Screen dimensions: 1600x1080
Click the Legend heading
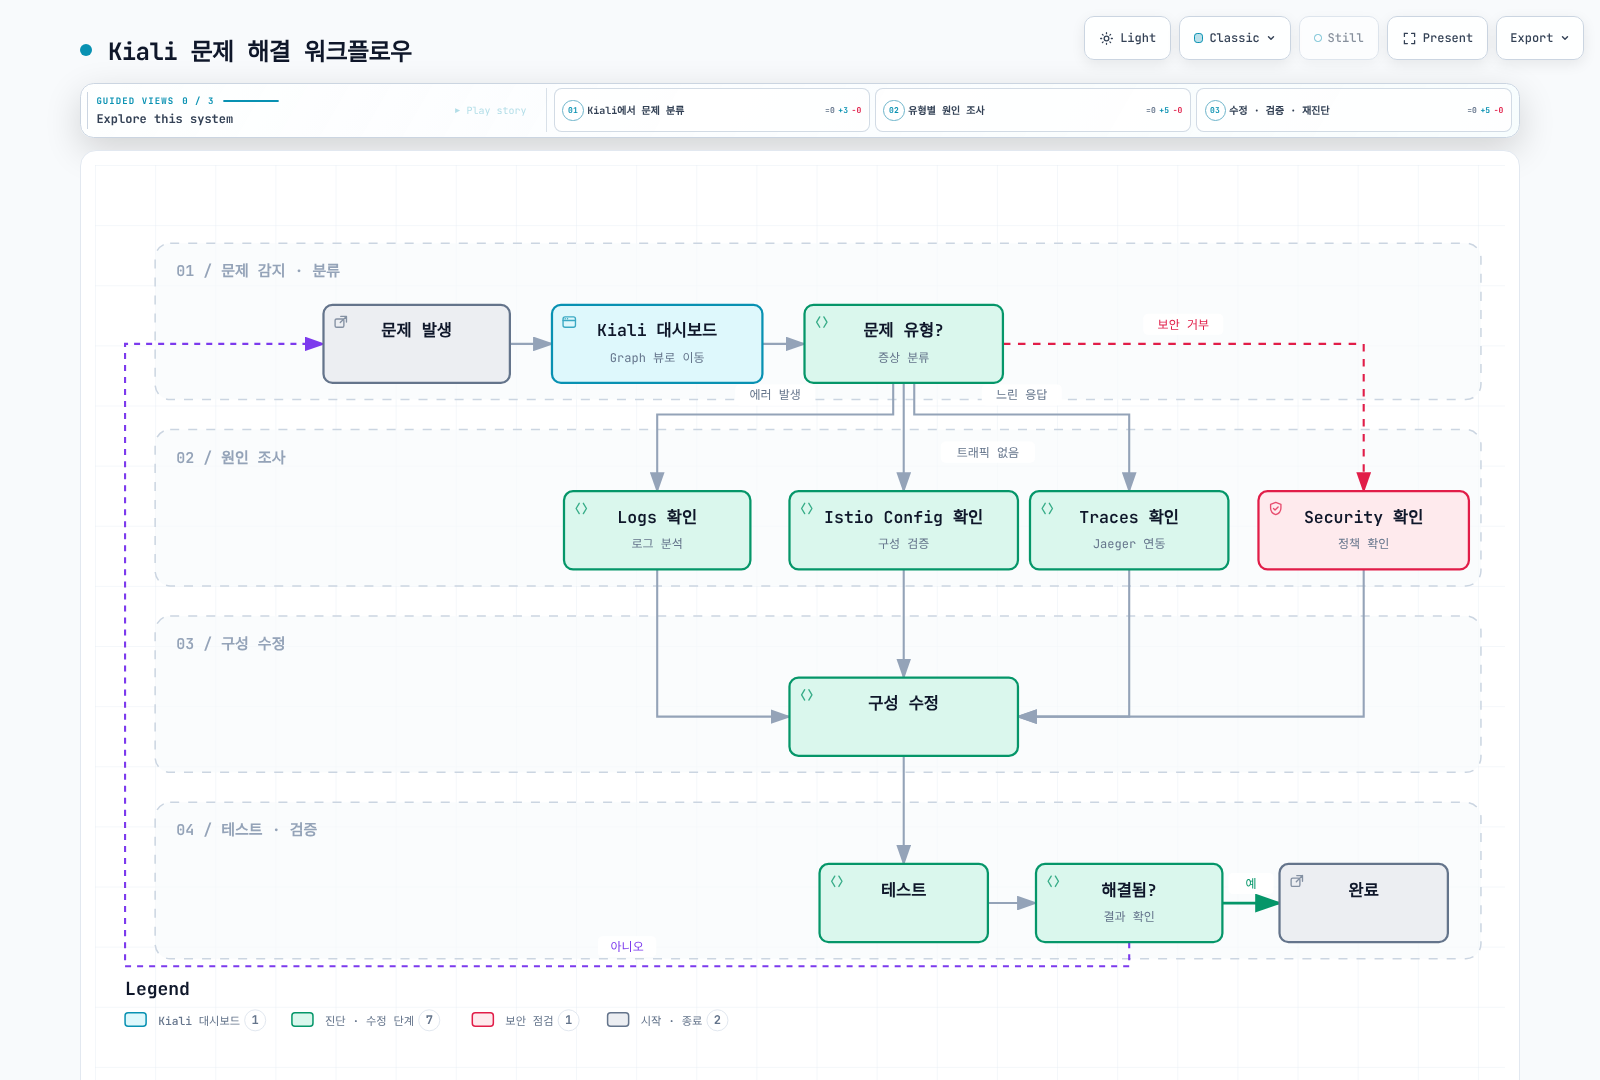pos(157,989)
